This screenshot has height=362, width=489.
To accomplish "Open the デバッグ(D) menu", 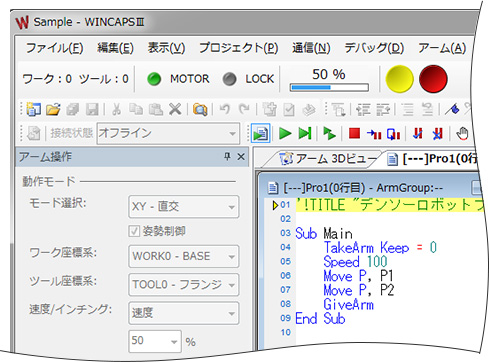I will click(x=374, y=48).
